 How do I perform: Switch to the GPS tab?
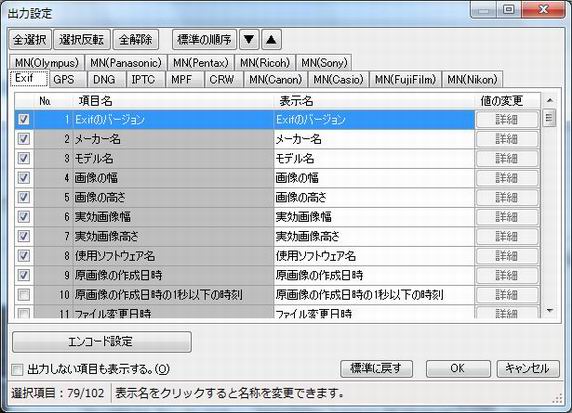coord(67,80)
